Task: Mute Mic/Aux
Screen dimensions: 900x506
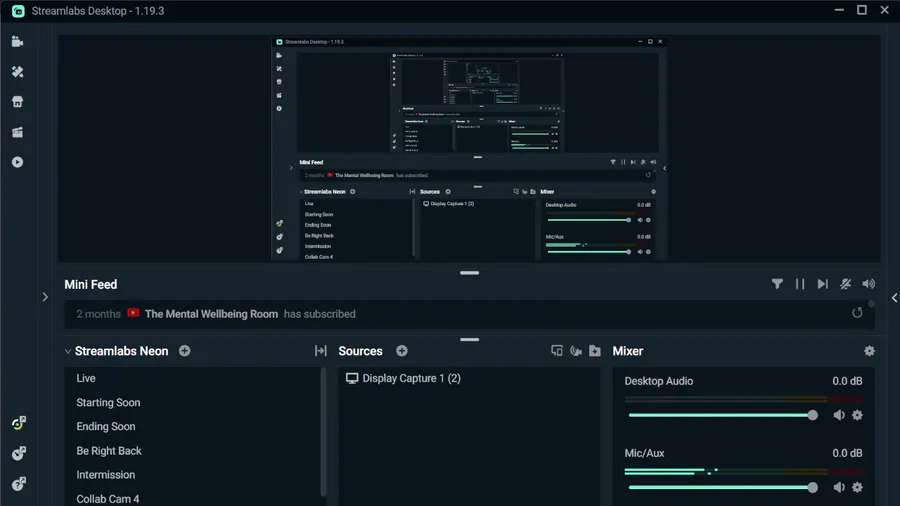Action: pos(839,487)
